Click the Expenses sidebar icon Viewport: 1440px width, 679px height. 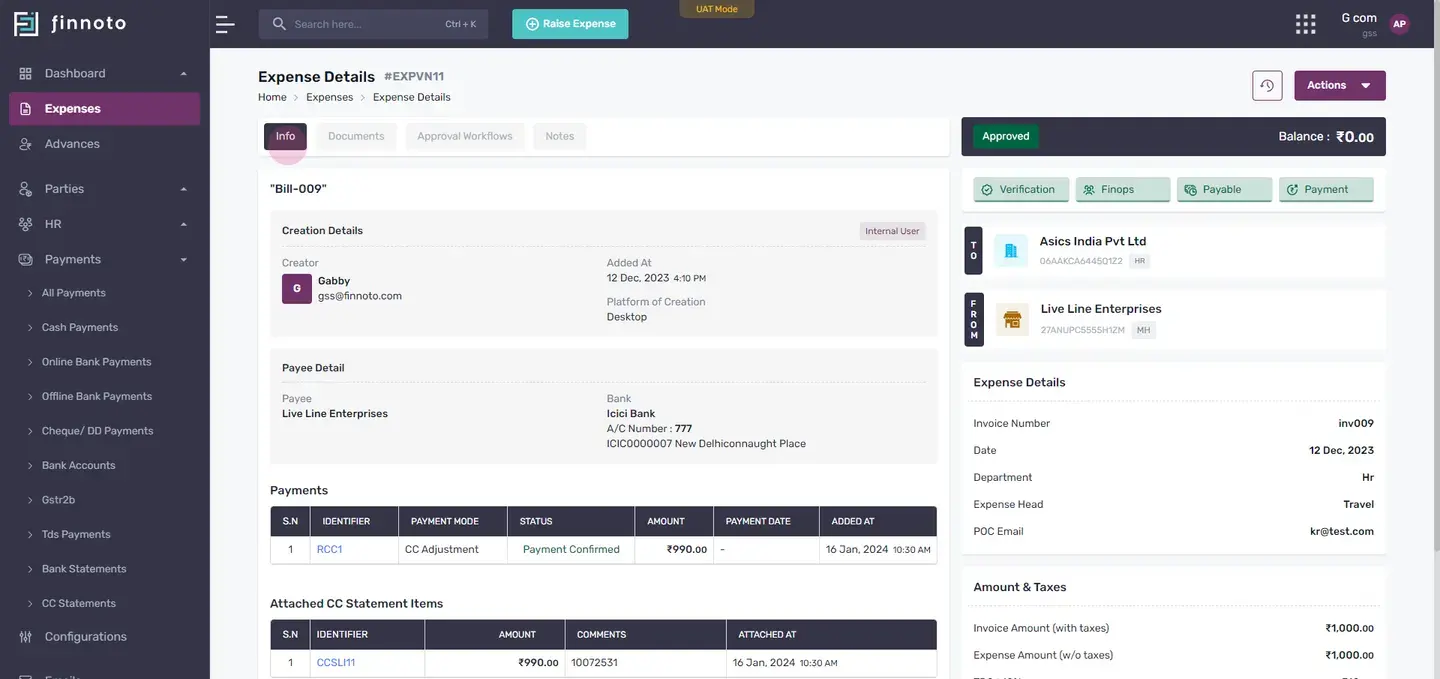point(26,109)
